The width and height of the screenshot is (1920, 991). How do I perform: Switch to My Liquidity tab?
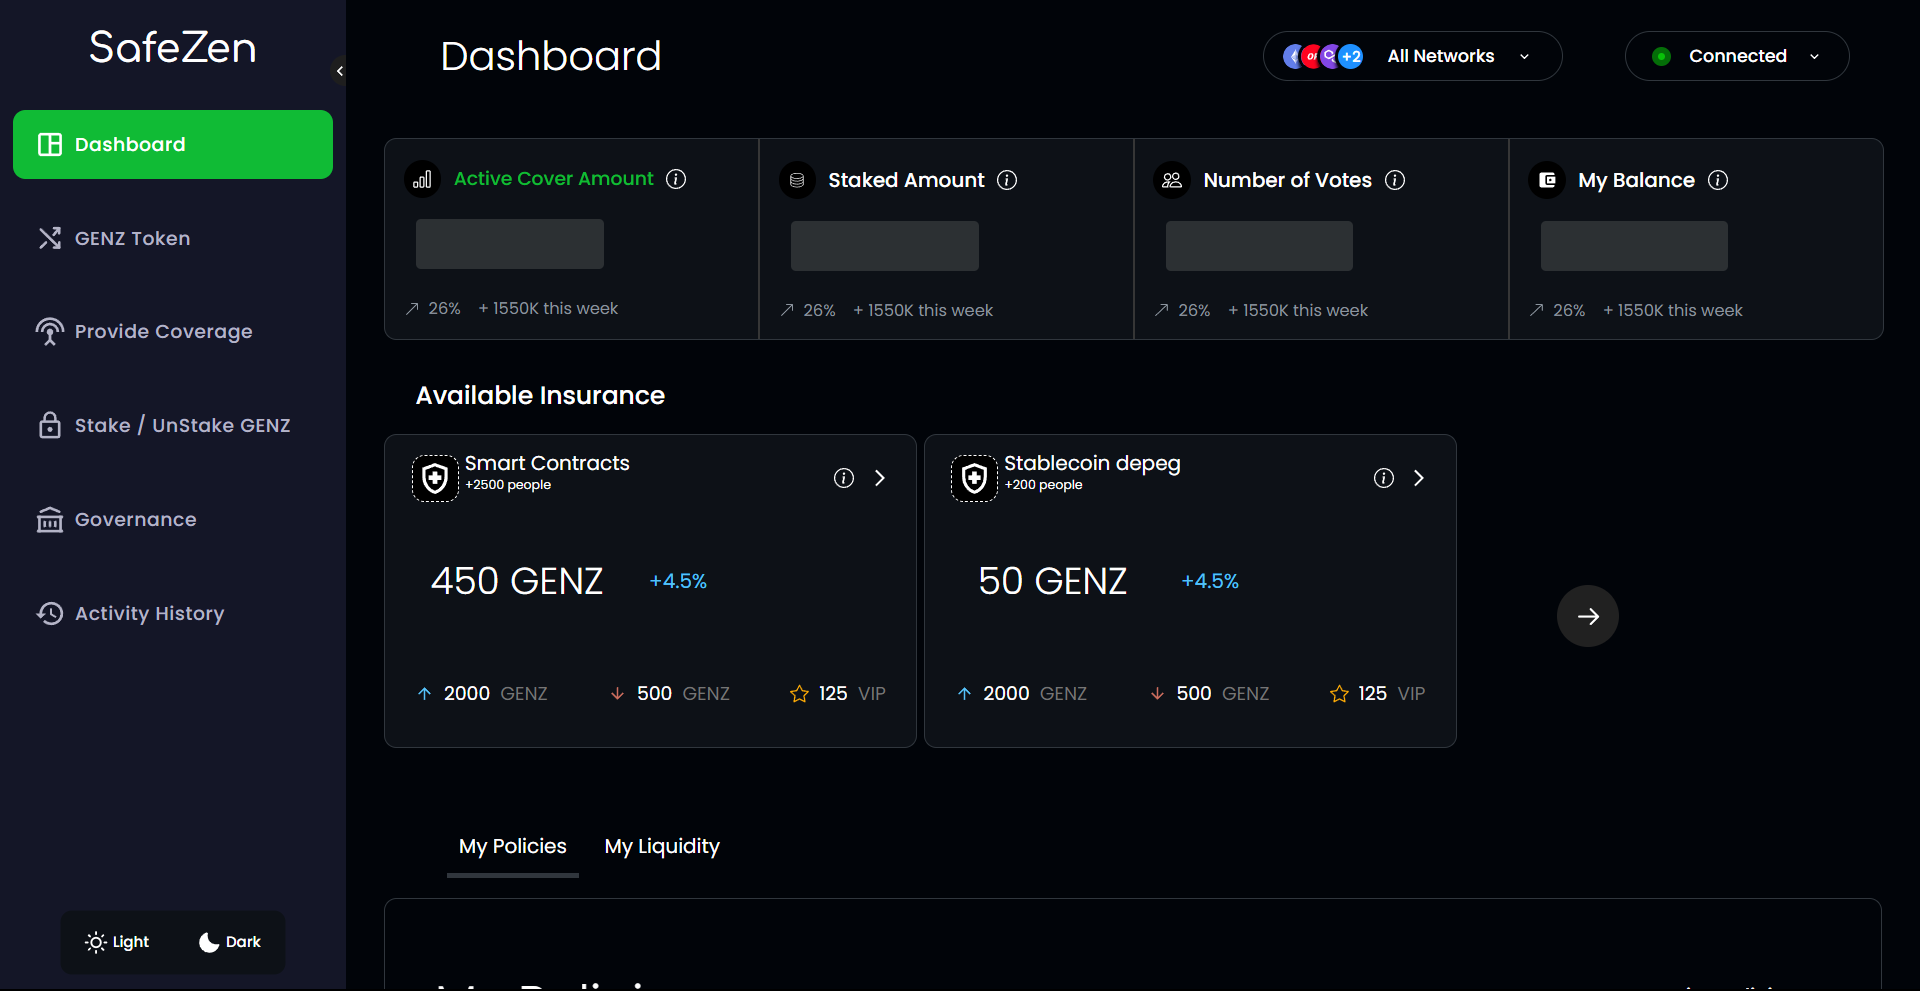(x=662, y=847)
